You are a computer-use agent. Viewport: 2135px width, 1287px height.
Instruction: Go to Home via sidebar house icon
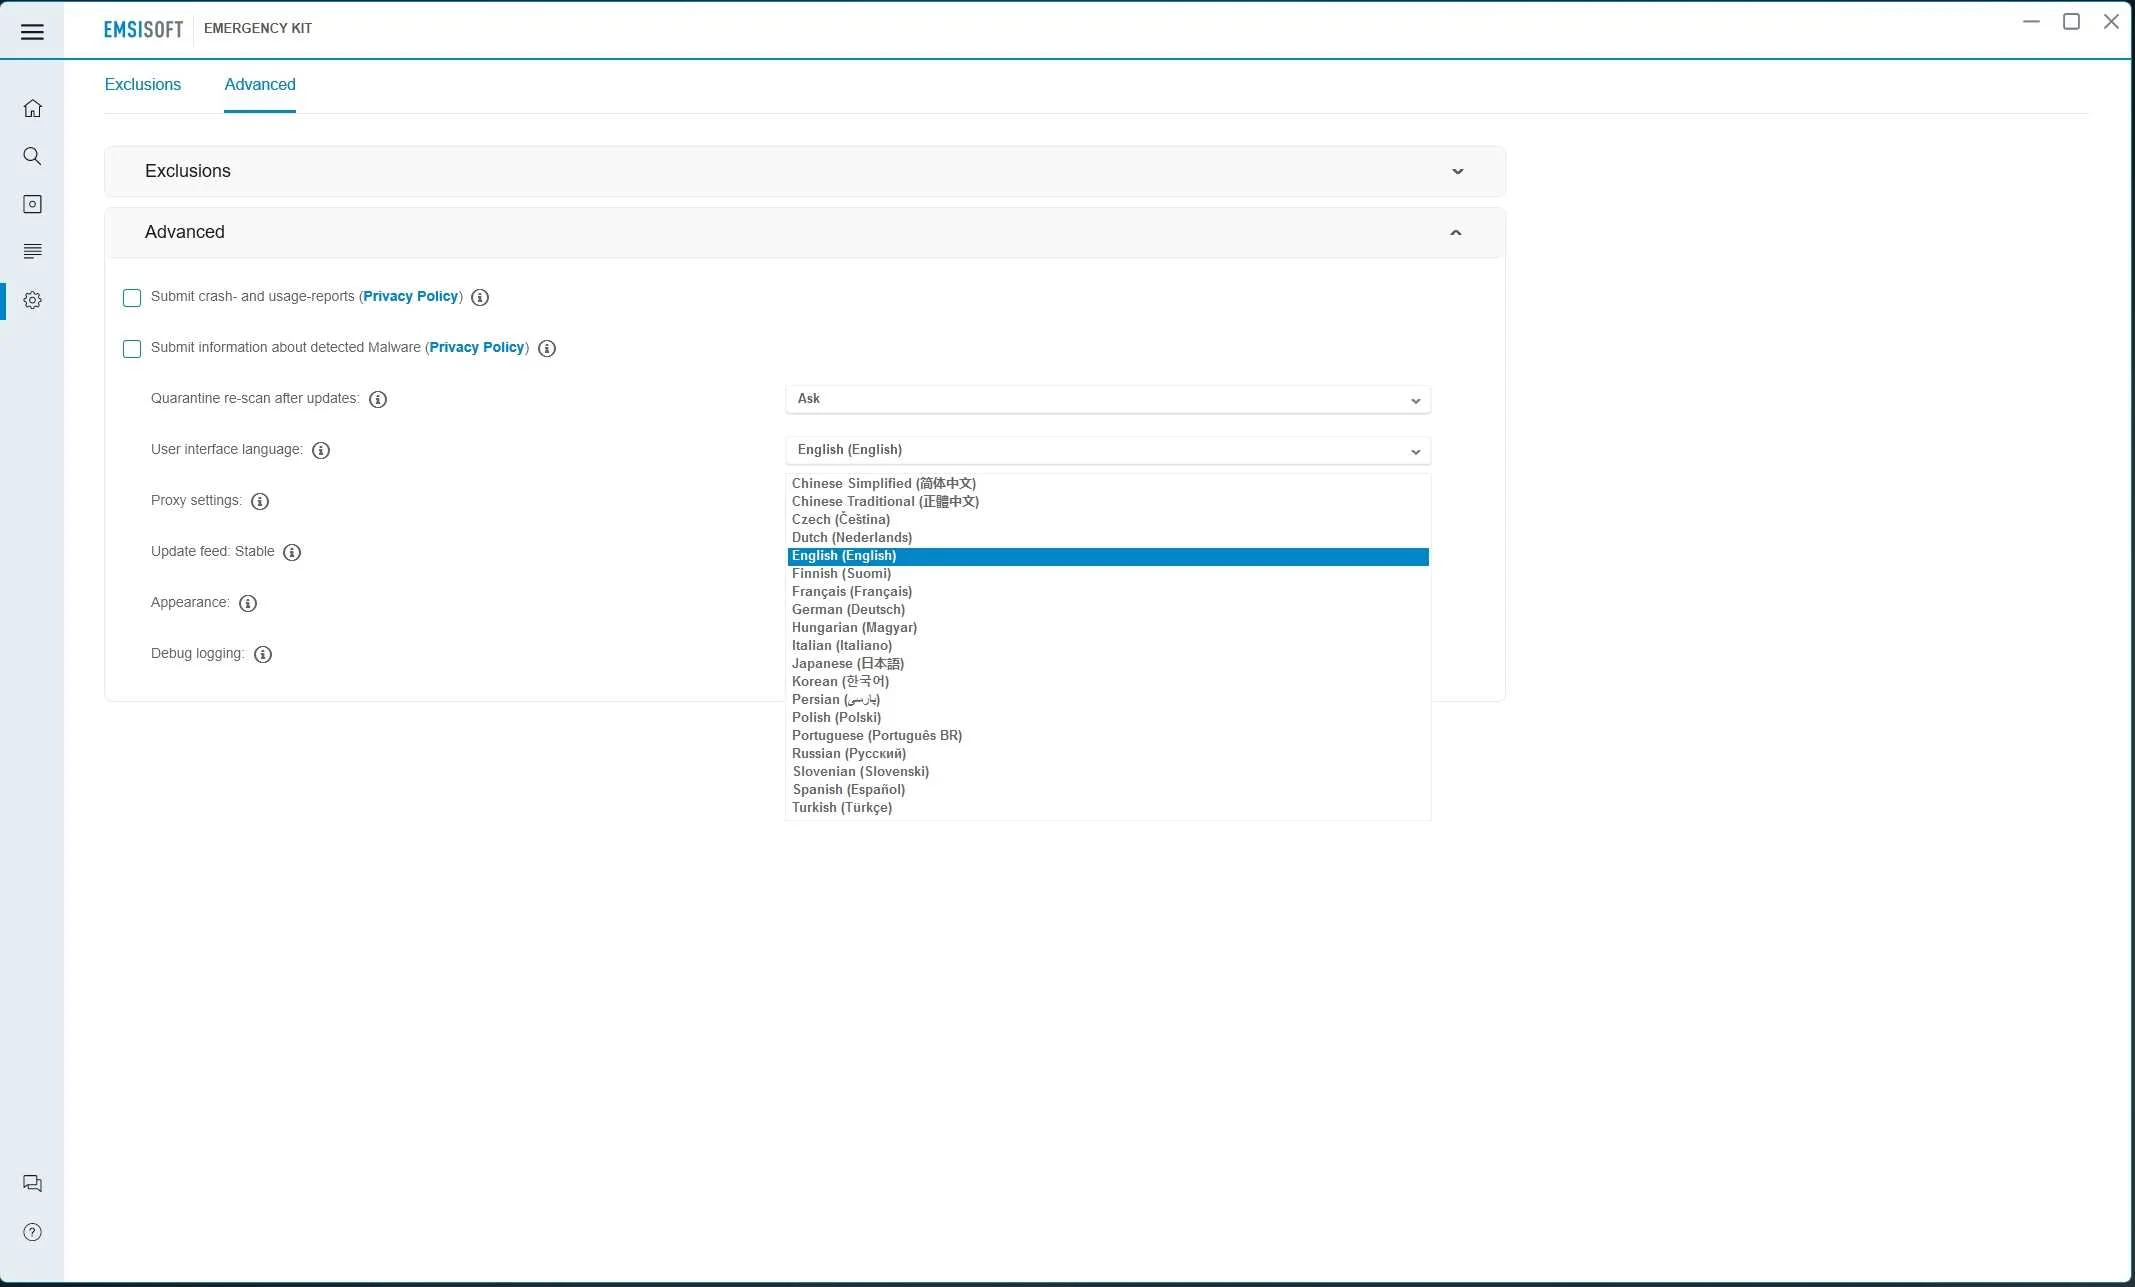(32, 108)
